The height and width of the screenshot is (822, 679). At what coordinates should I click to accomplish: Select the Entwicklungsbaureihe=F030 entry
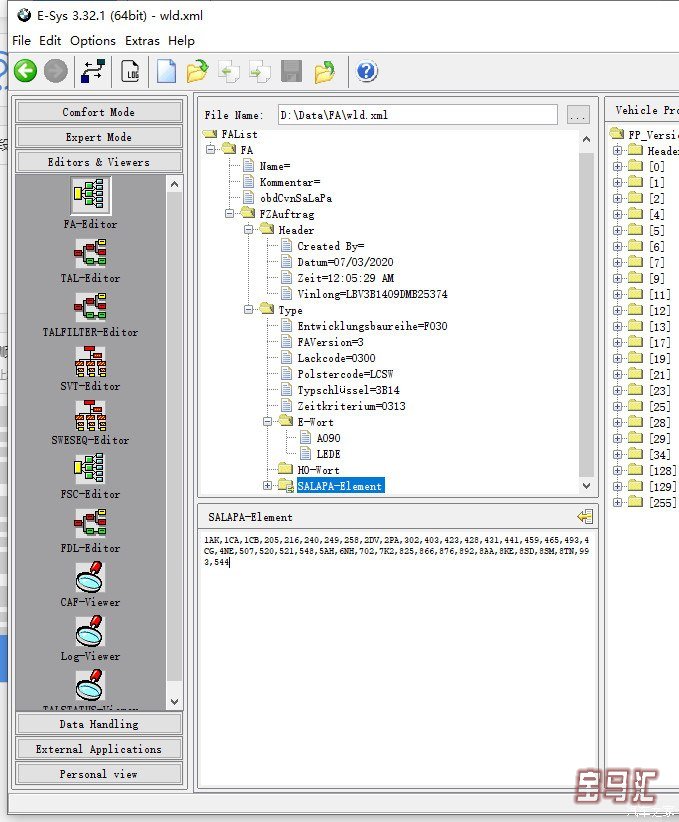(372, 326)
